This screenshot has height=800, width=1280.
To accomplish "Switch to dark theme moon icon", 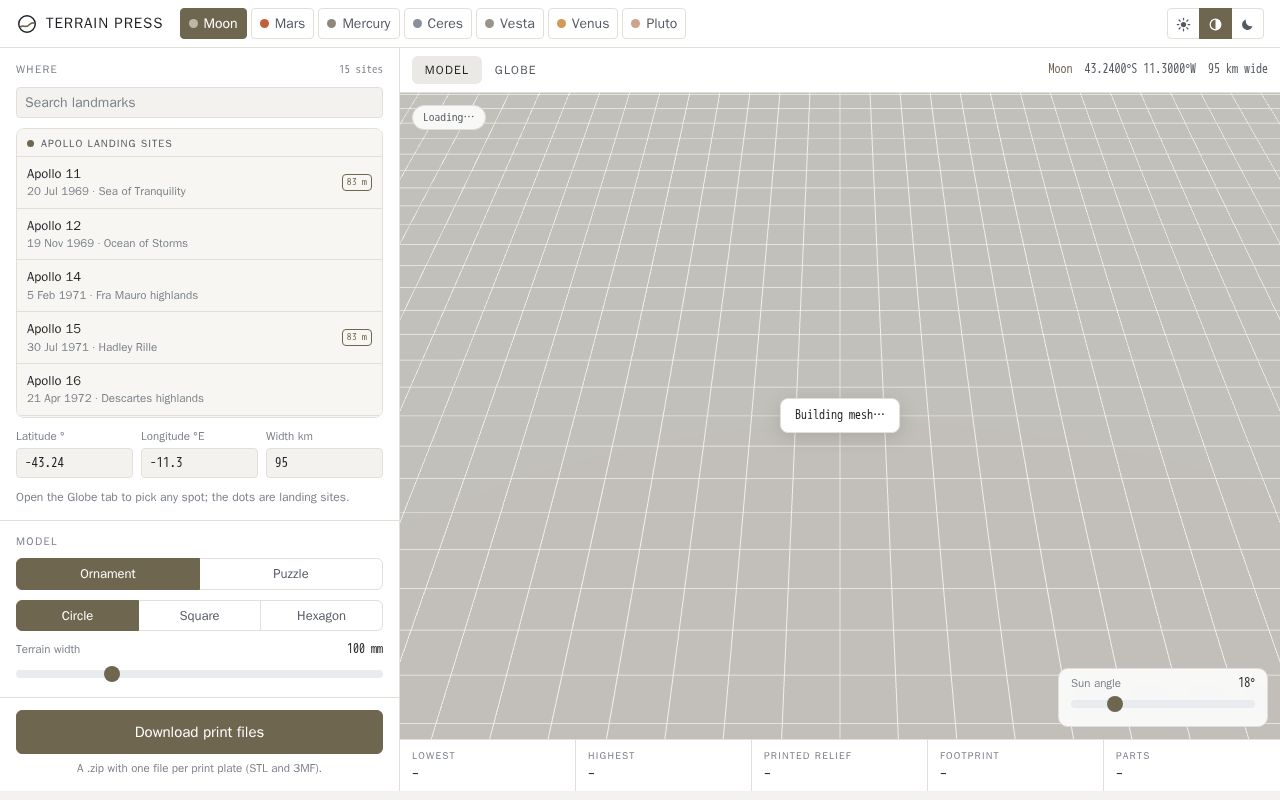I will tap(1247, 24).
